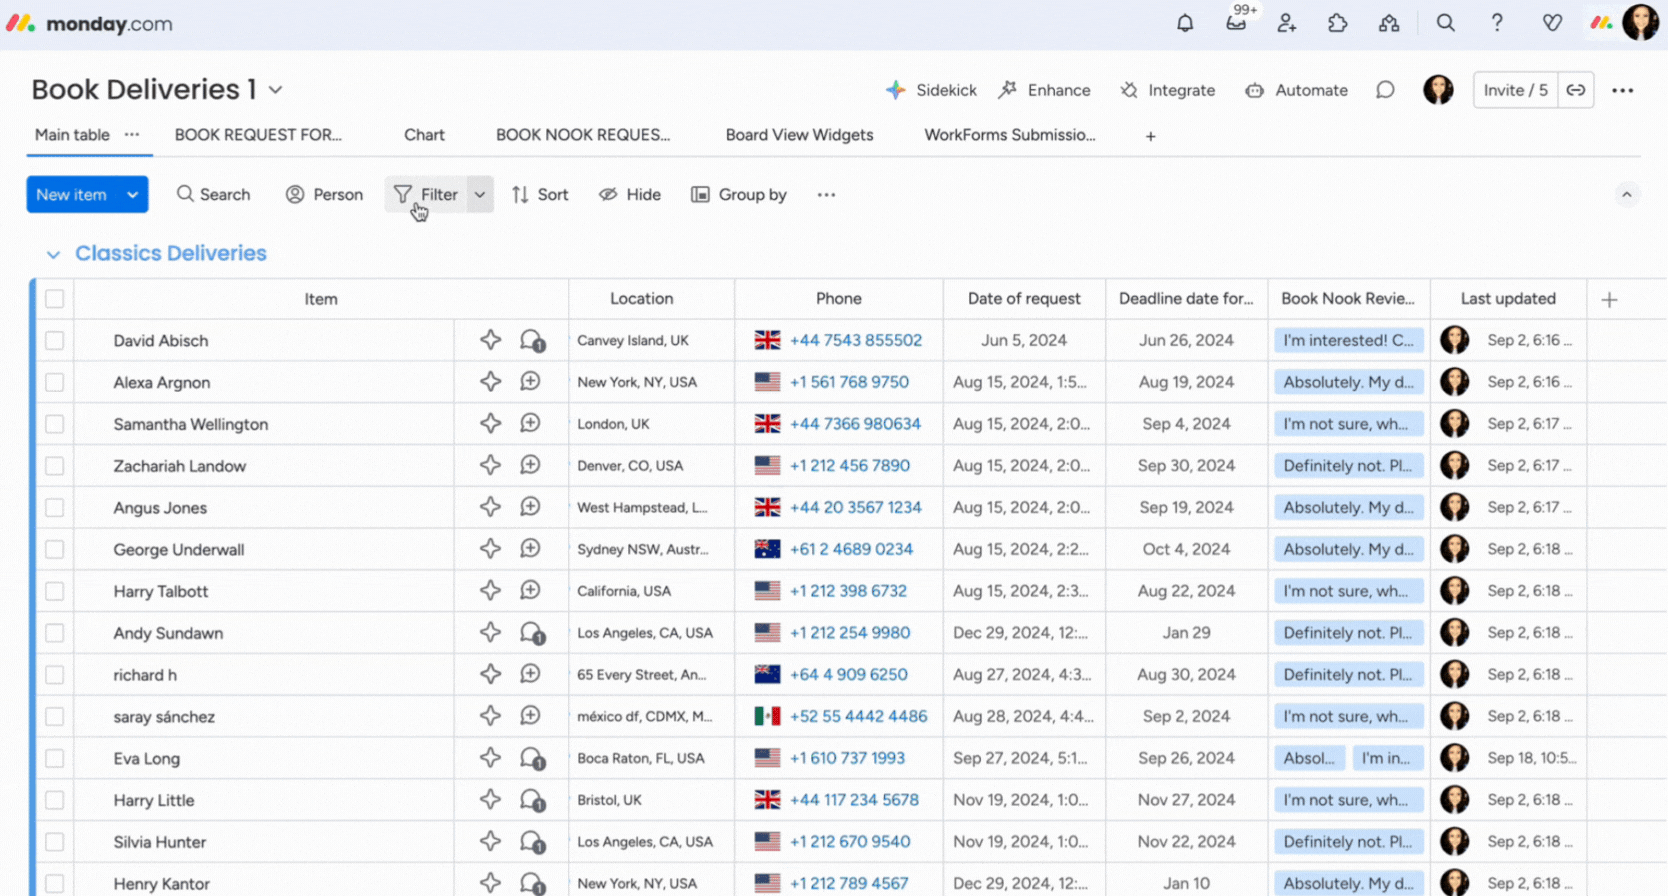This screenshot has width=1668, height=896.
Task: Select all items via header checkbox
Action: (x=55, y=299)
